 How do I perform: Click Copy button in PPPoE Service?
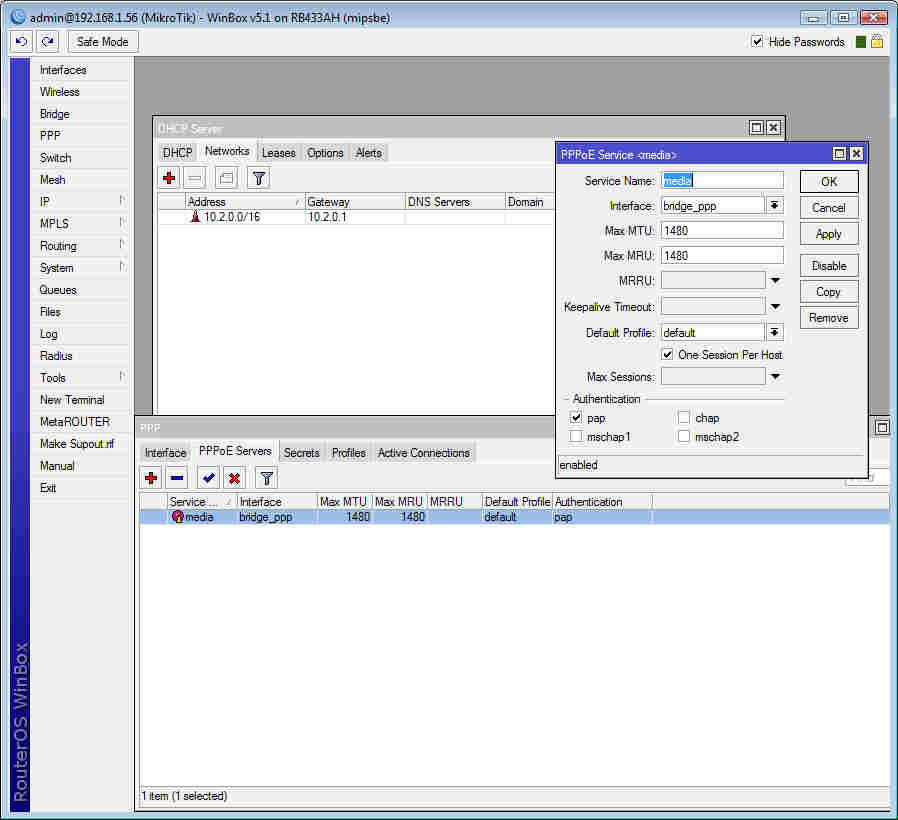[829, 291]
